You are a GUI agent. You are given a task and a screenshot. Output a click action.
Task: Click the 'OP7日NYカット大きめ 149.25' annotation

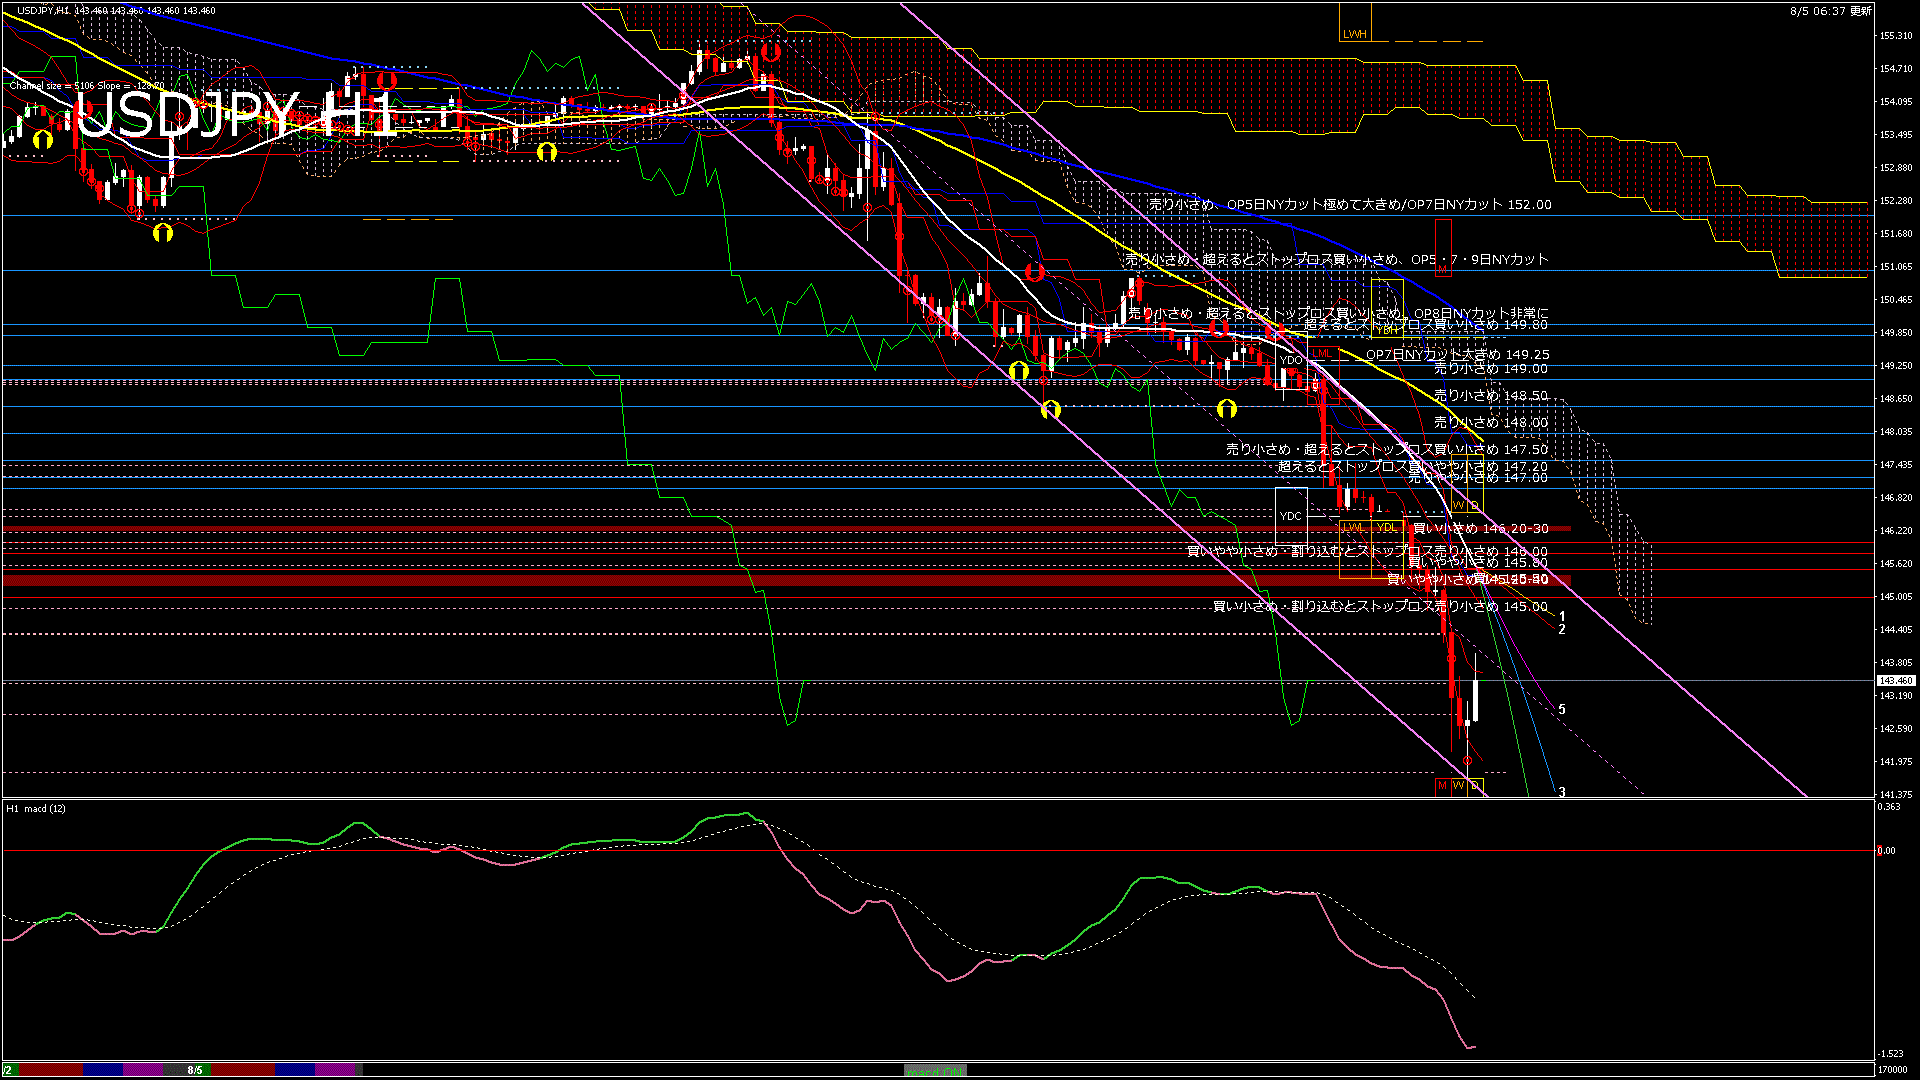1458,354
